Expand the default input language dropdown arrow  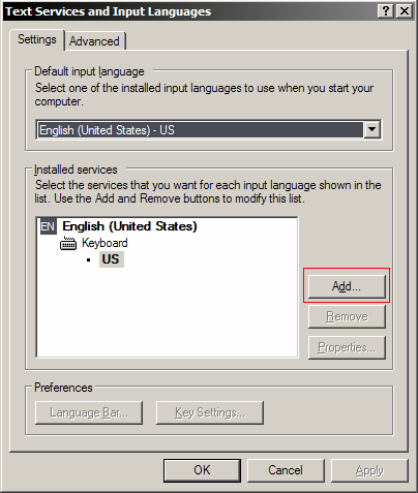click(x=372, y=130)
